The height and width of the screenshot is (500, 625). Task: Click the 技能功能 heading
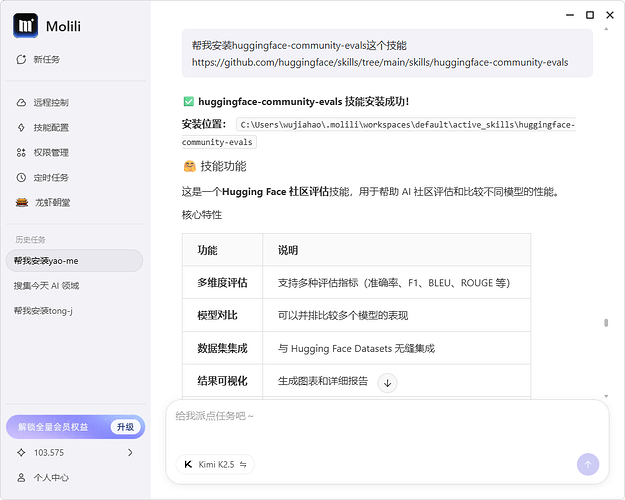223,166
